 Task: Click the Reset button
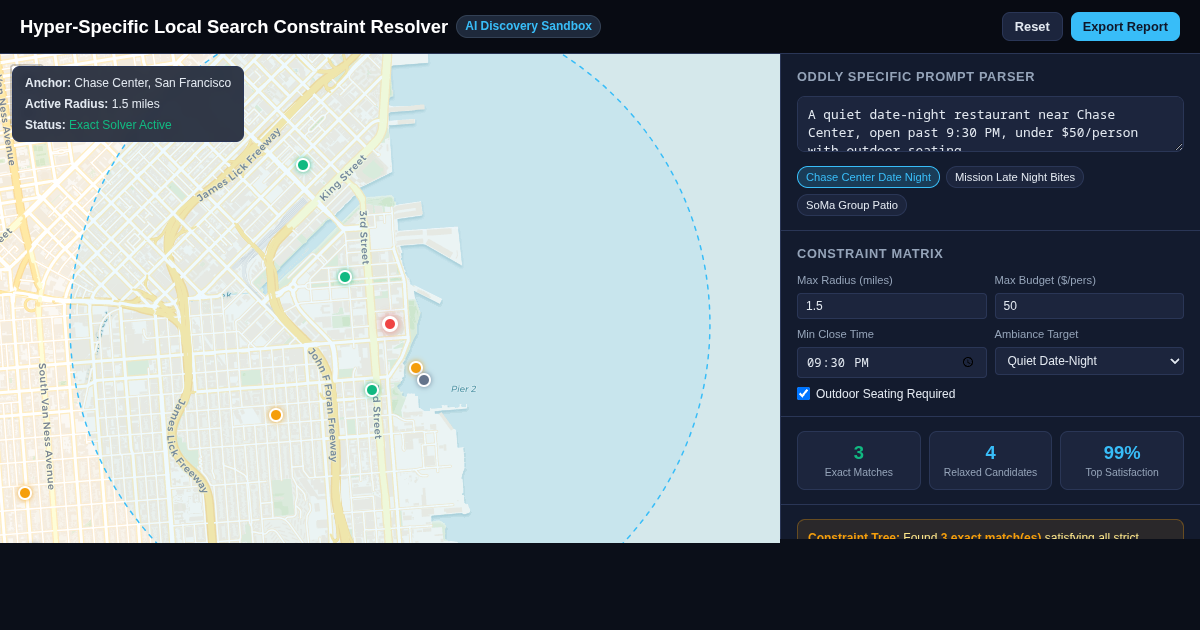coord(1032,26)
